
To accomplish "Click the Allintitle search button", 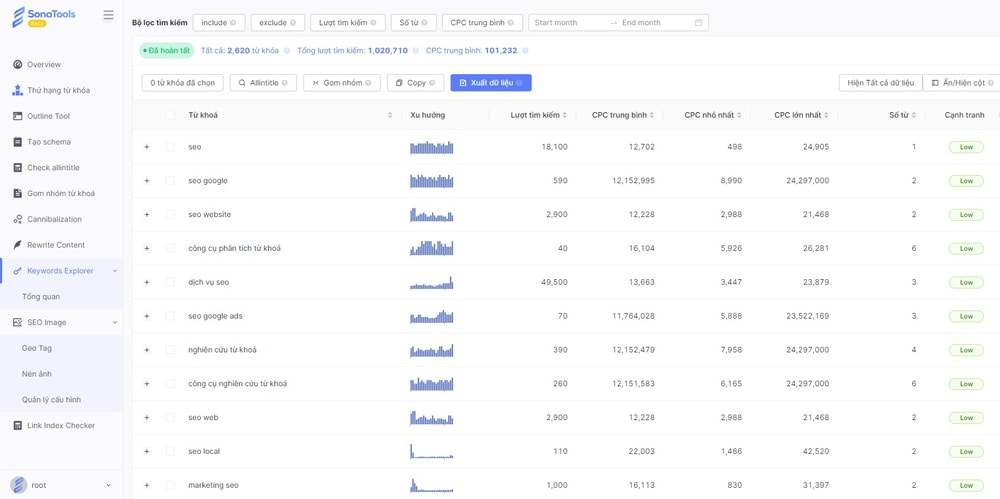I will pos(263,83).
